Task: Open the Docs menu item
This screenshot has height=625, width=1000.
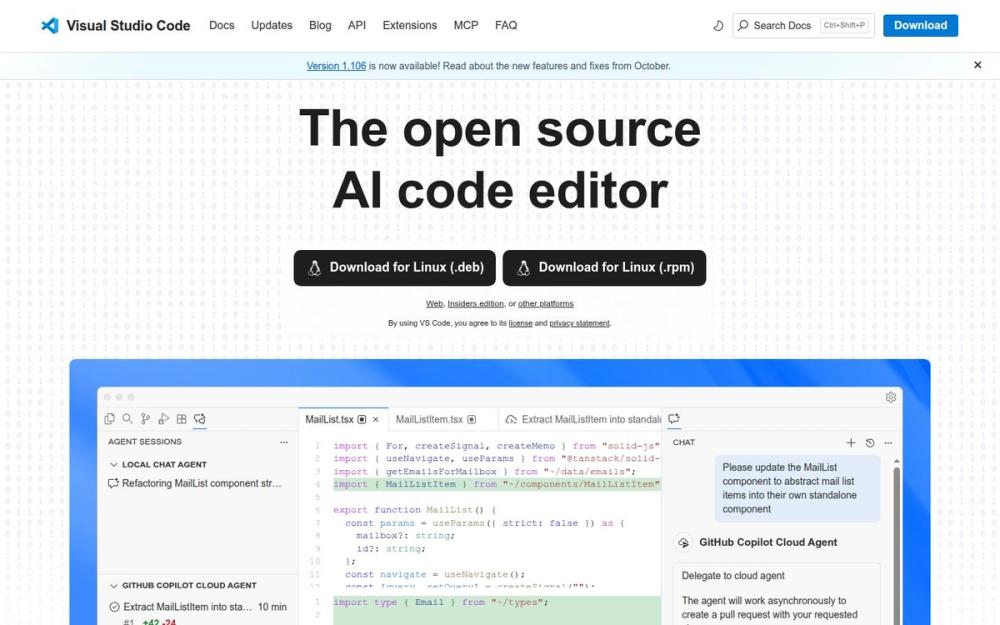Action: click(x=221, y=25)
